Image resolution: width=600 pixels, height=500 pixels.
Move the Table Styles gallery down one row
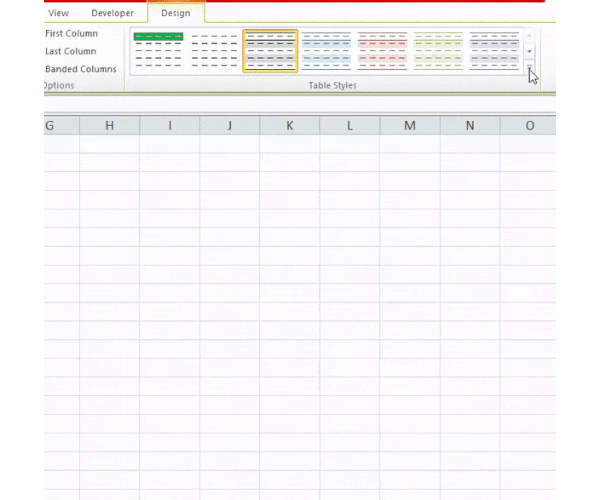[x=529, y=51]
